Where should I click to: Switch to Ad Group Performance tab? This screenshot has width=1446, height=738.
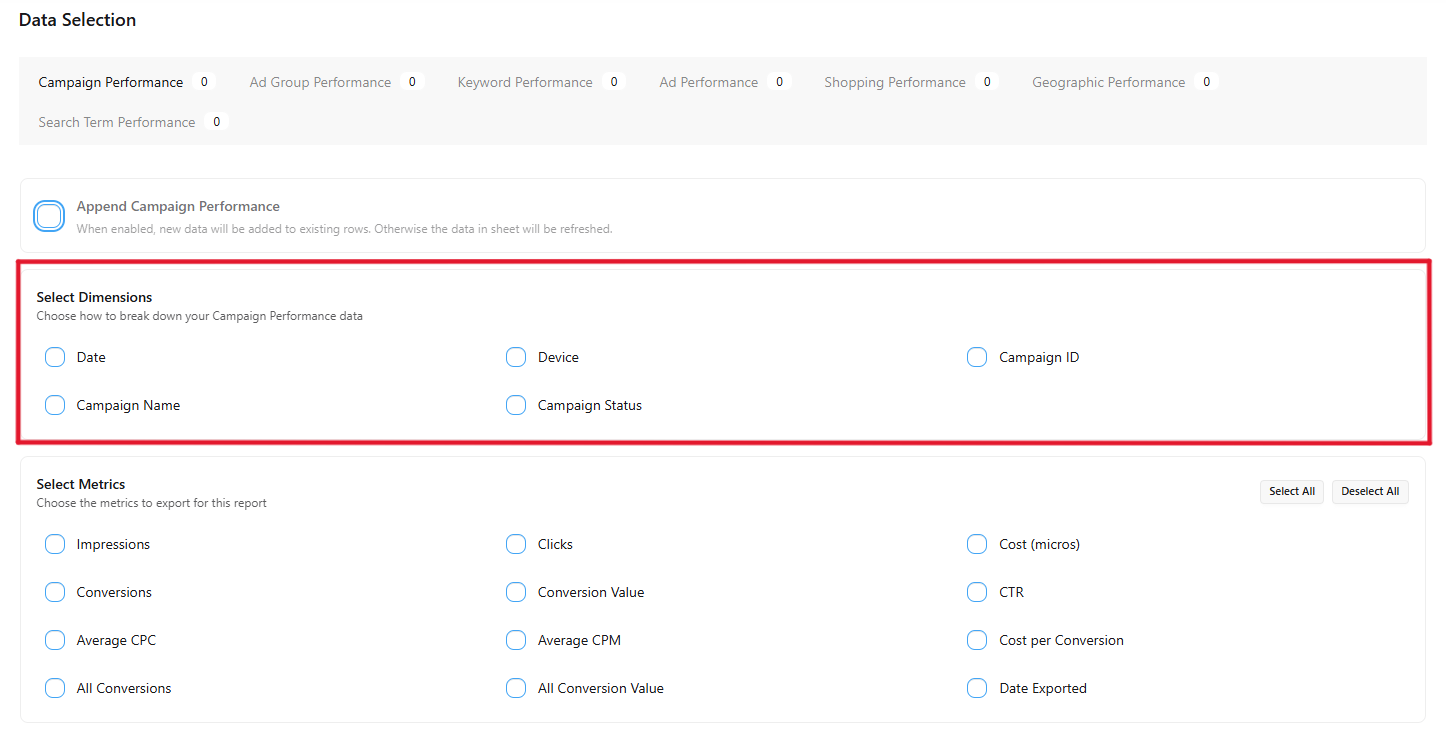click(337, 82)
